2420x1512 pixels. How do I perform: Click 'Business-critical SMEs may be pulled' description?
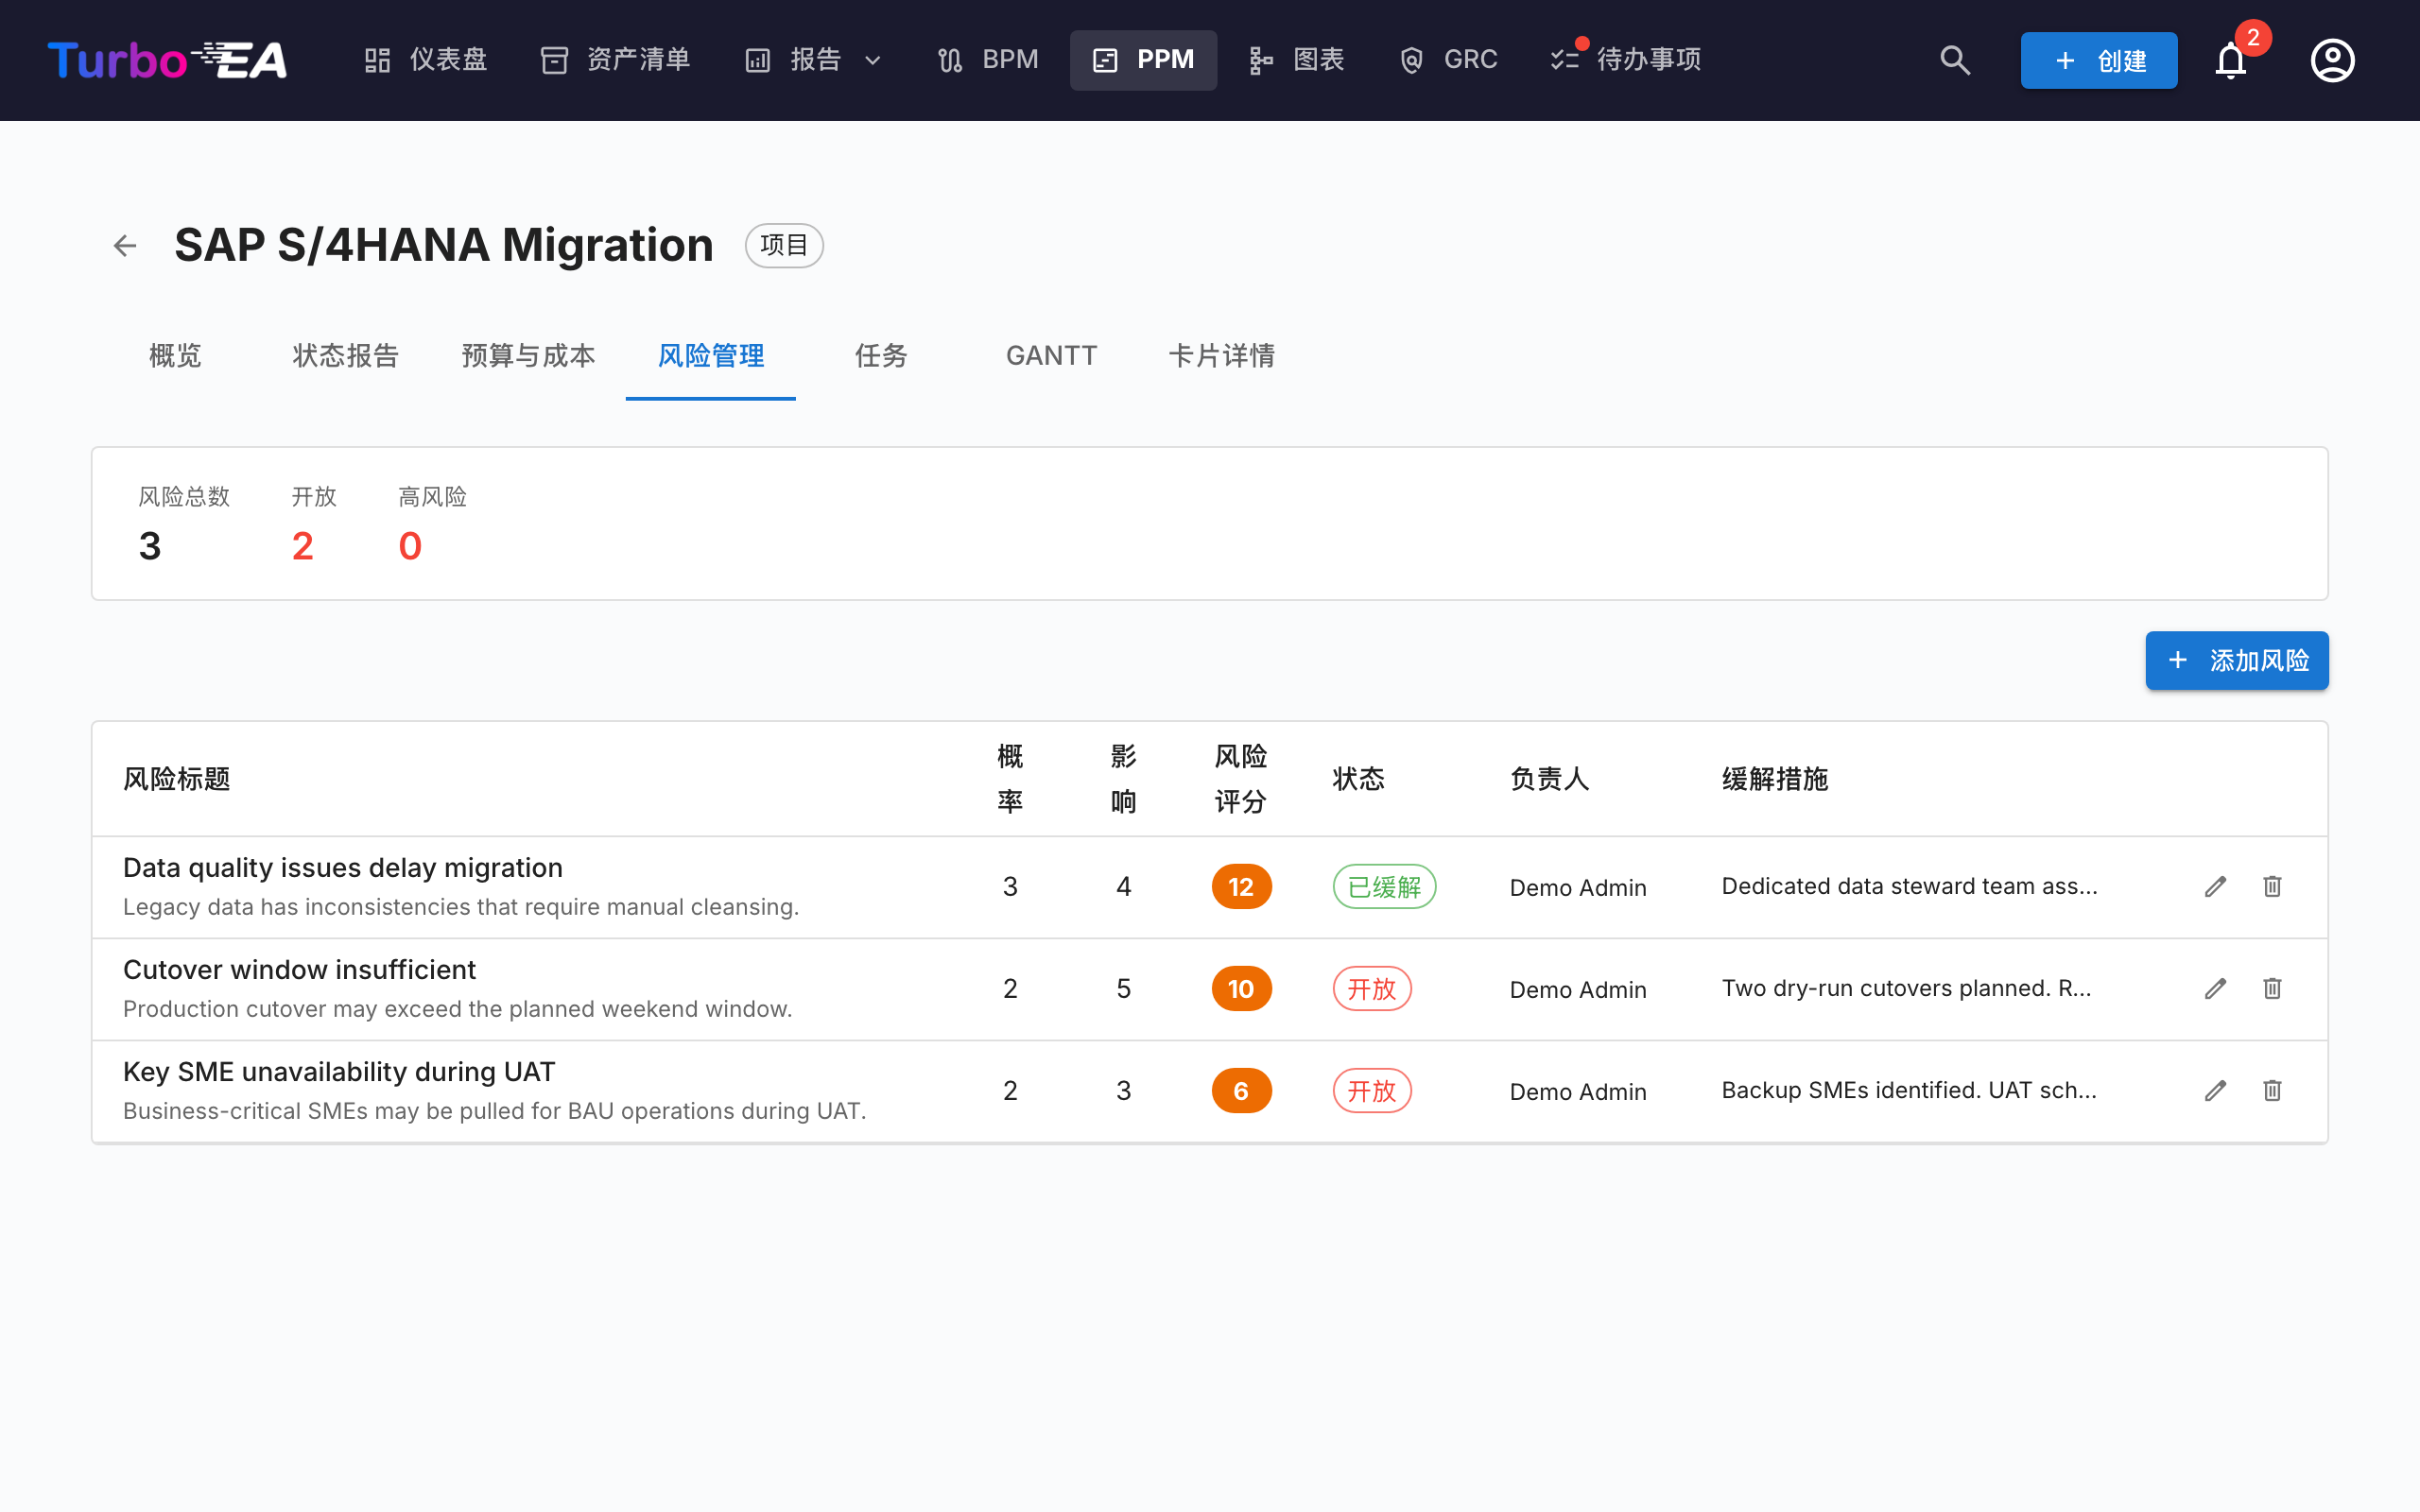(x=495, y=1111)
